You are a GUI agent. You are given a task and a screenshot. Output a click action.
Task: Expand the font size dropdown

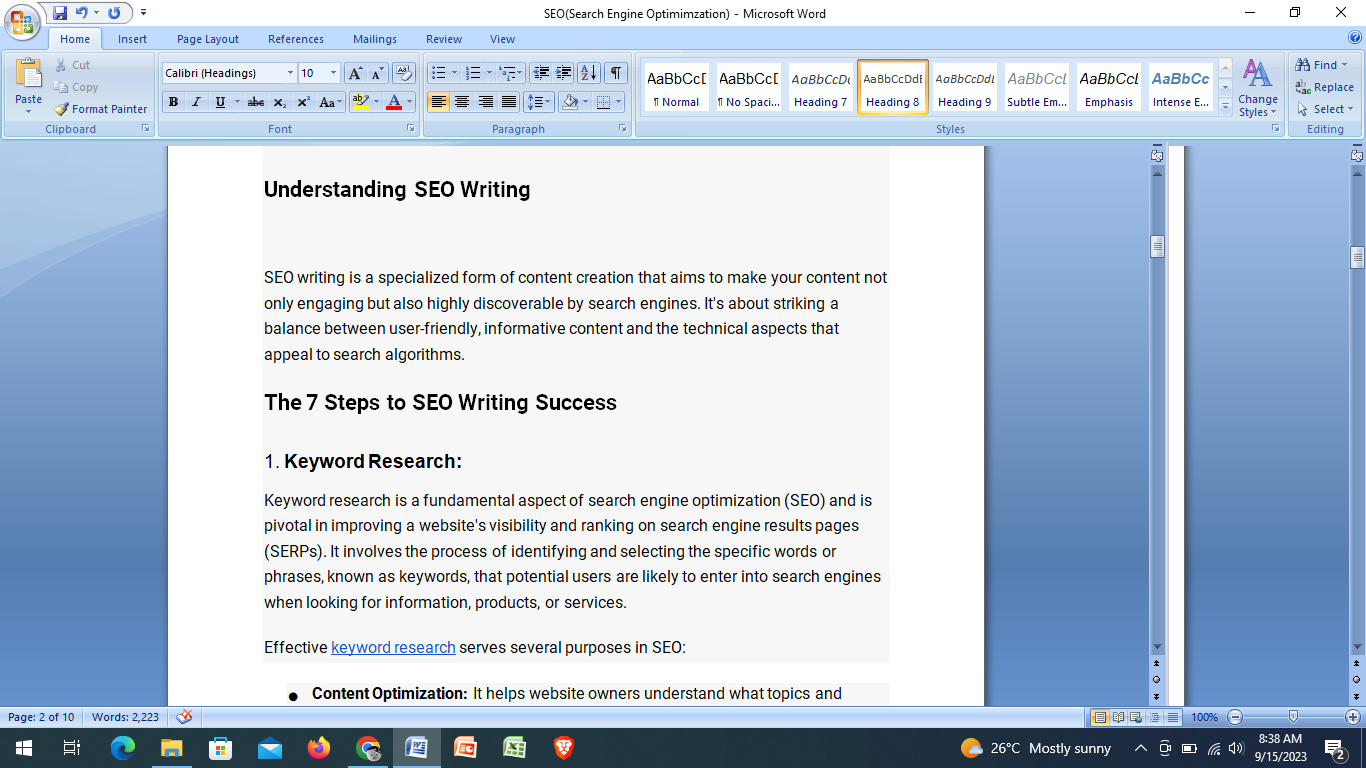tap(334, 73)
